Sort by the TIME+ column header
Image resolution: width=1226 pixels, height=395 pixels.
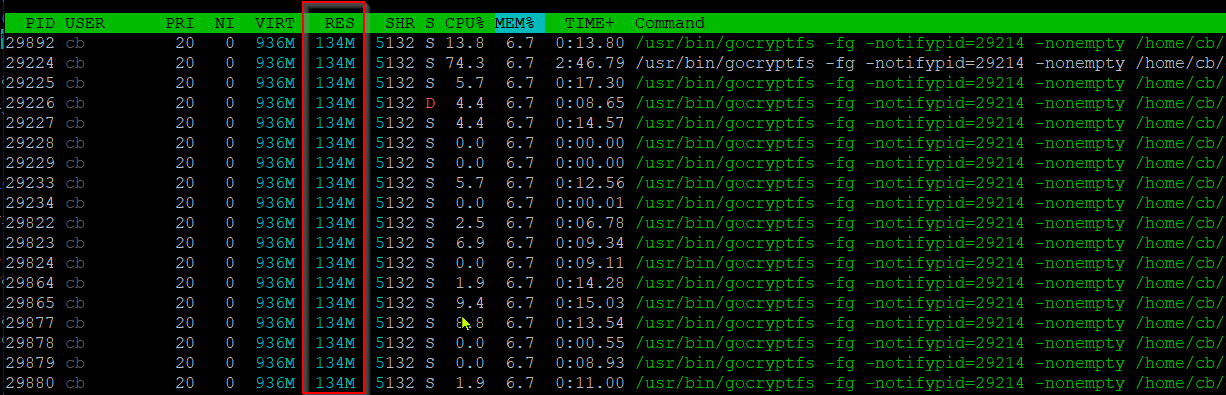coord(590,23)
